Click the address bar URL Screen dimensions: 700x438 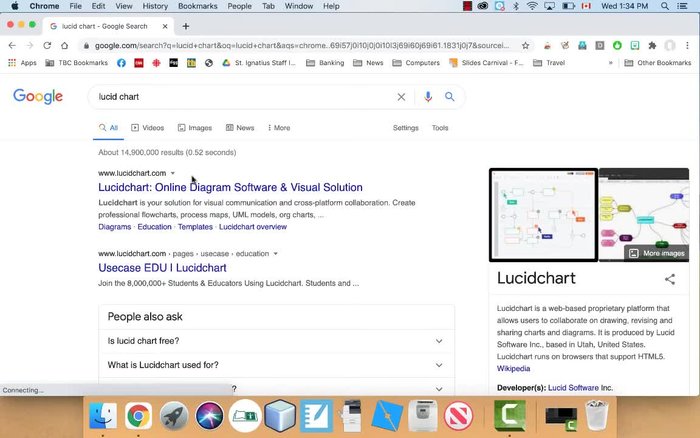point(301,46)
